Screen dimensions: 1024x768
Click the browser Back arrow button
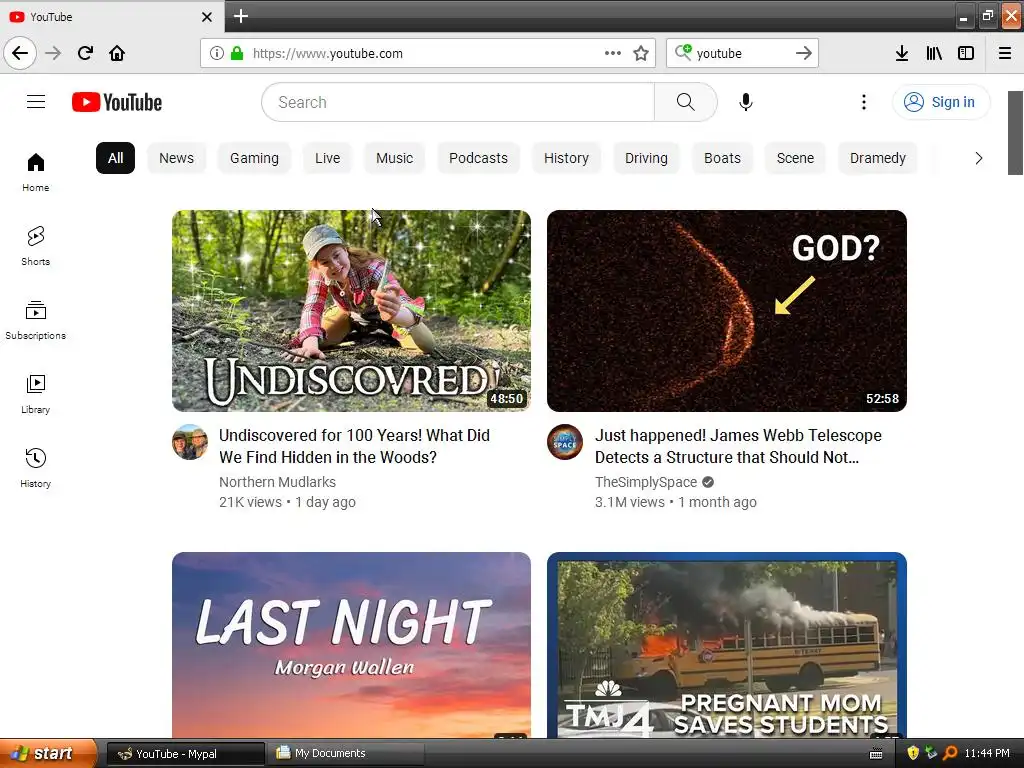click(20, 53)
